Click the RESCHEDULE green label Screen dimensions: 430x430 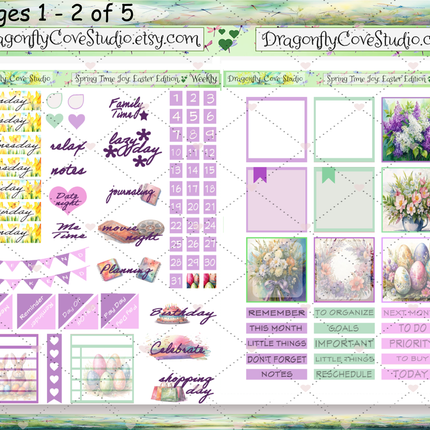coord(344,374)
